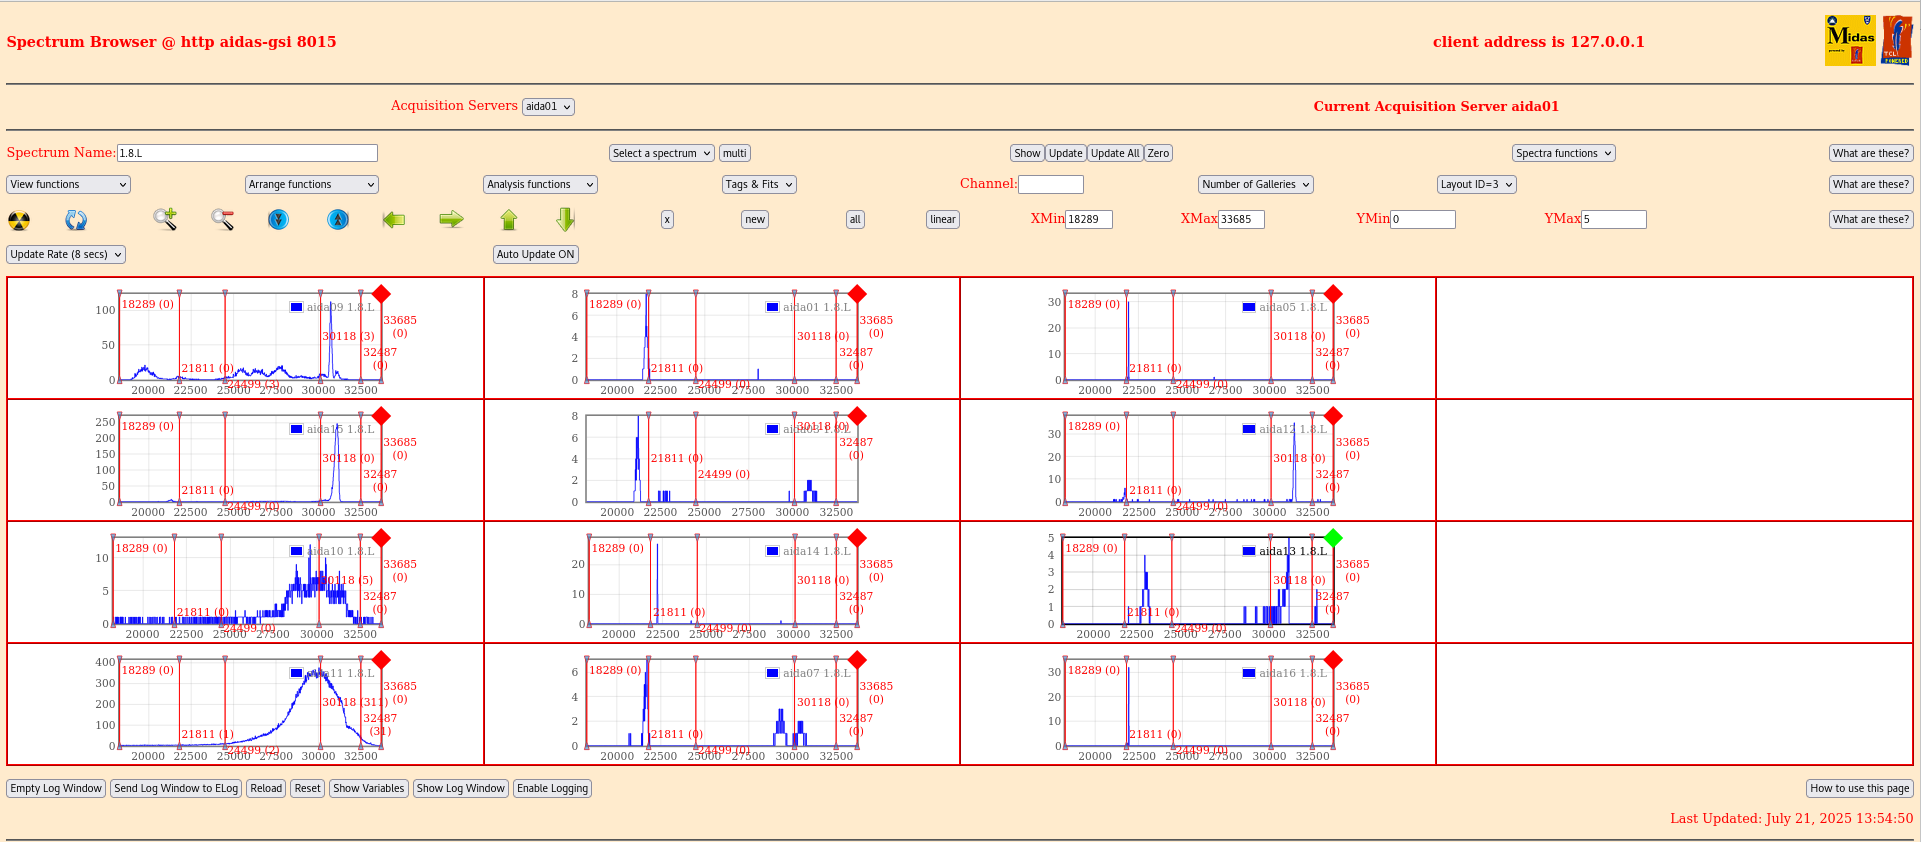Click the red diamond on the aida11 plot
The image size is (1921, 842).
[x=381, y=660]
